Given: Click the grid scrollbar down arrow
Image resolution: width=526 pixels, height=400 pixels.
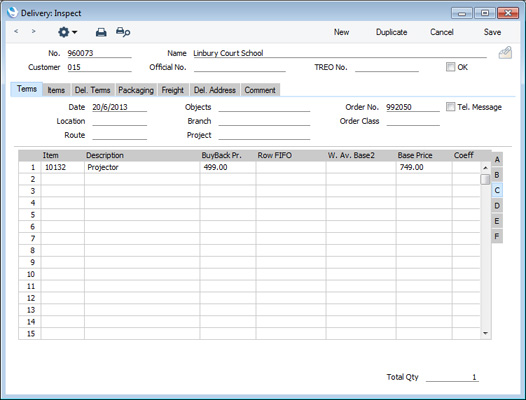Looking at the screenshot, I should (485, 333).
